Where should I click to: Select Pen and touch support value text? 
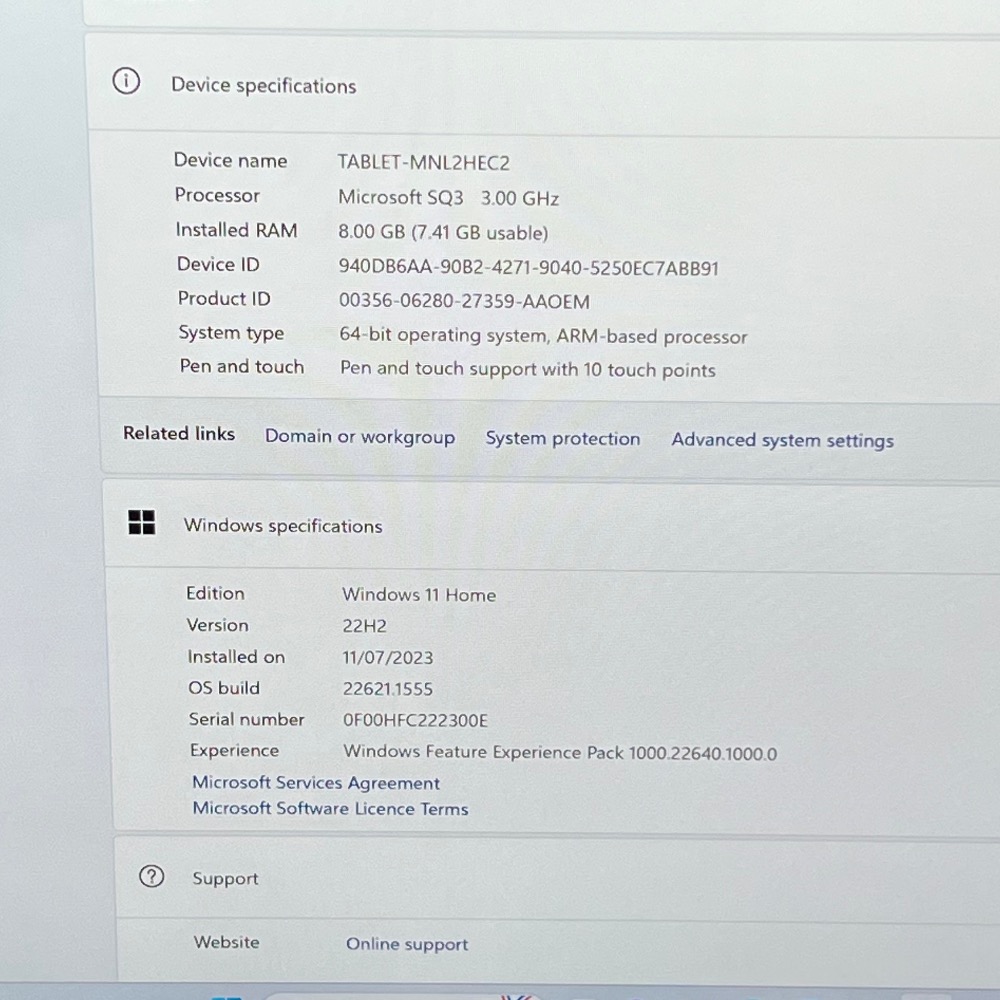528,369
